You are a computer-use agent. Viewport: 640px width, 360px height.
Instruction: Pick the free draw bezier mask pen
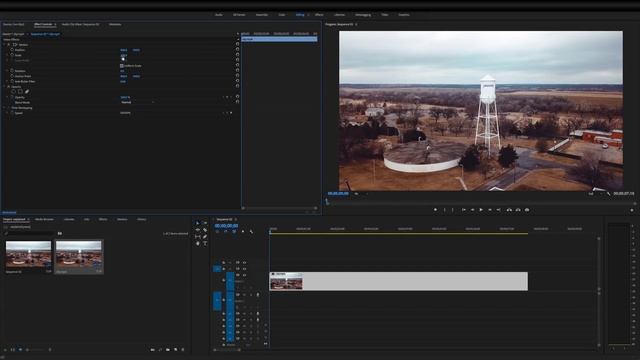[x=27, y=92]
